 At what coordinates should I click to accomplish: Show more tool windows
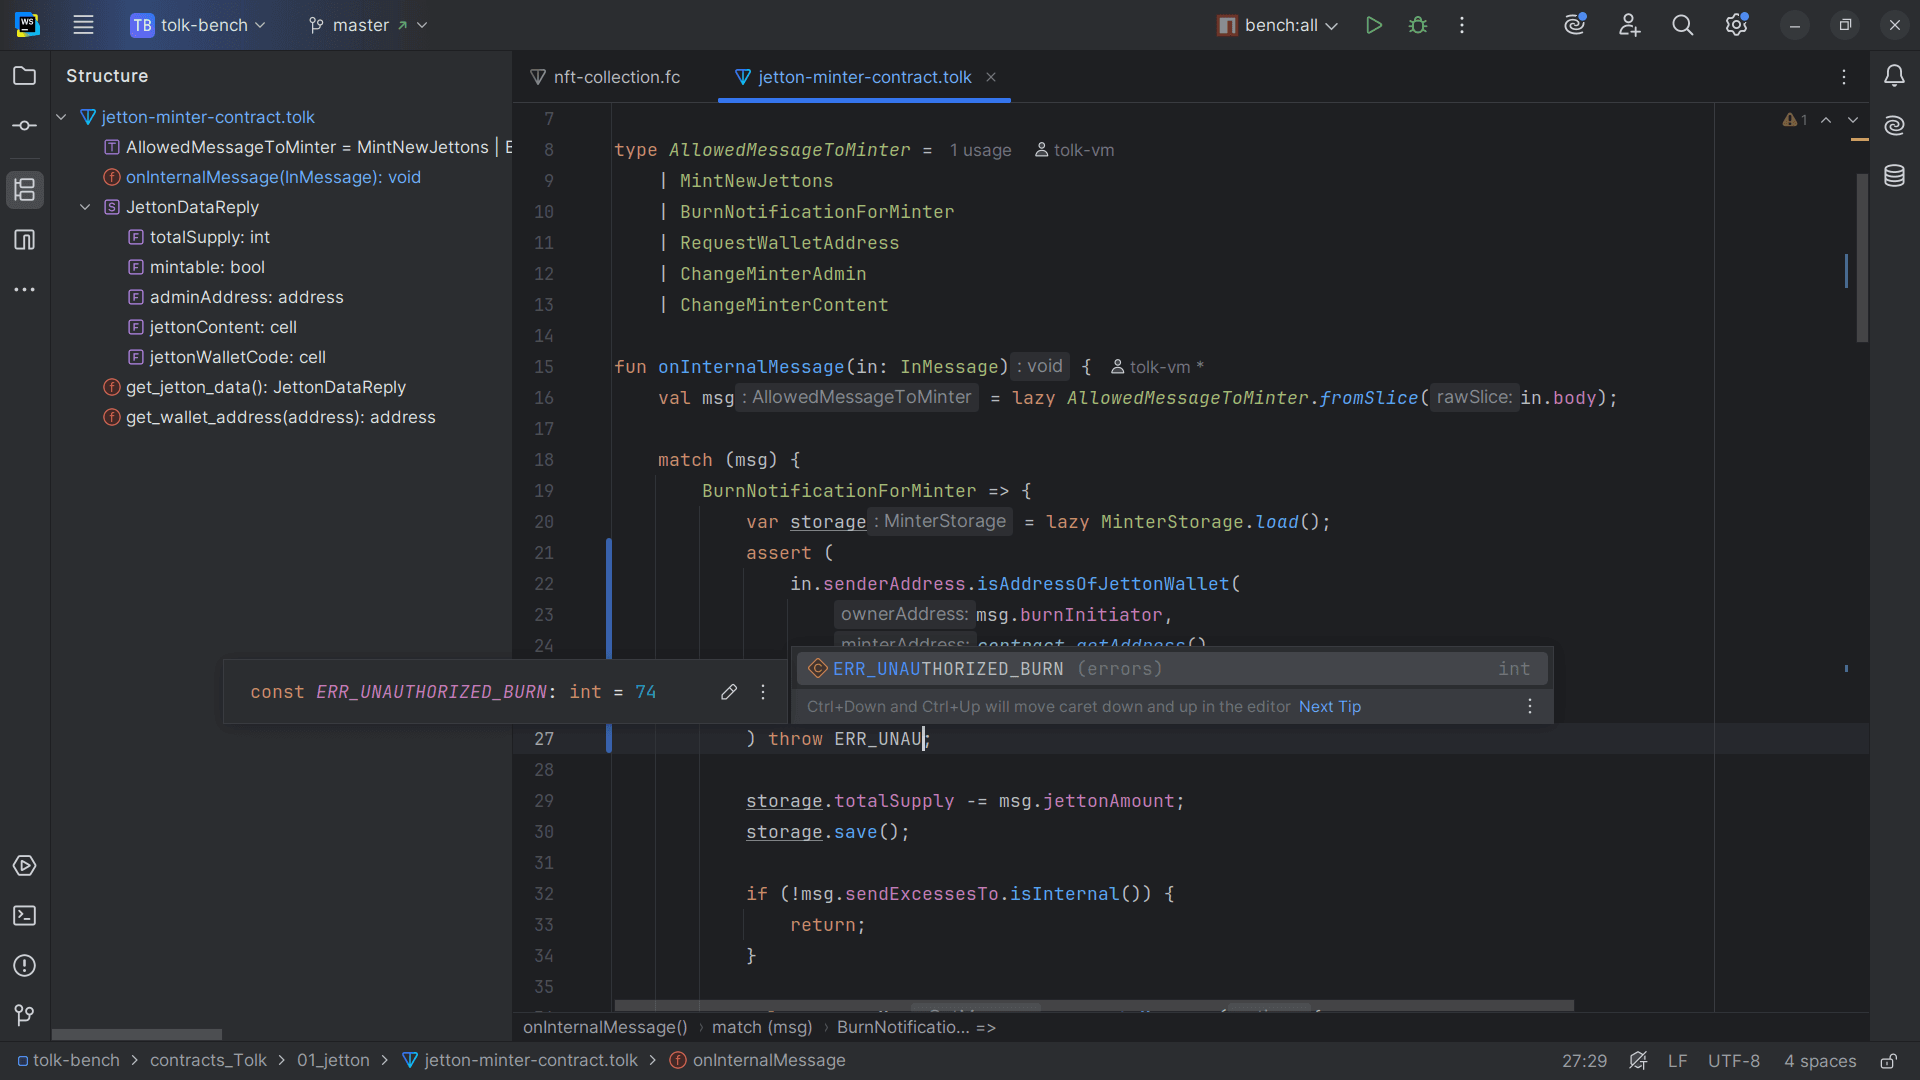[x=25, y=290]
